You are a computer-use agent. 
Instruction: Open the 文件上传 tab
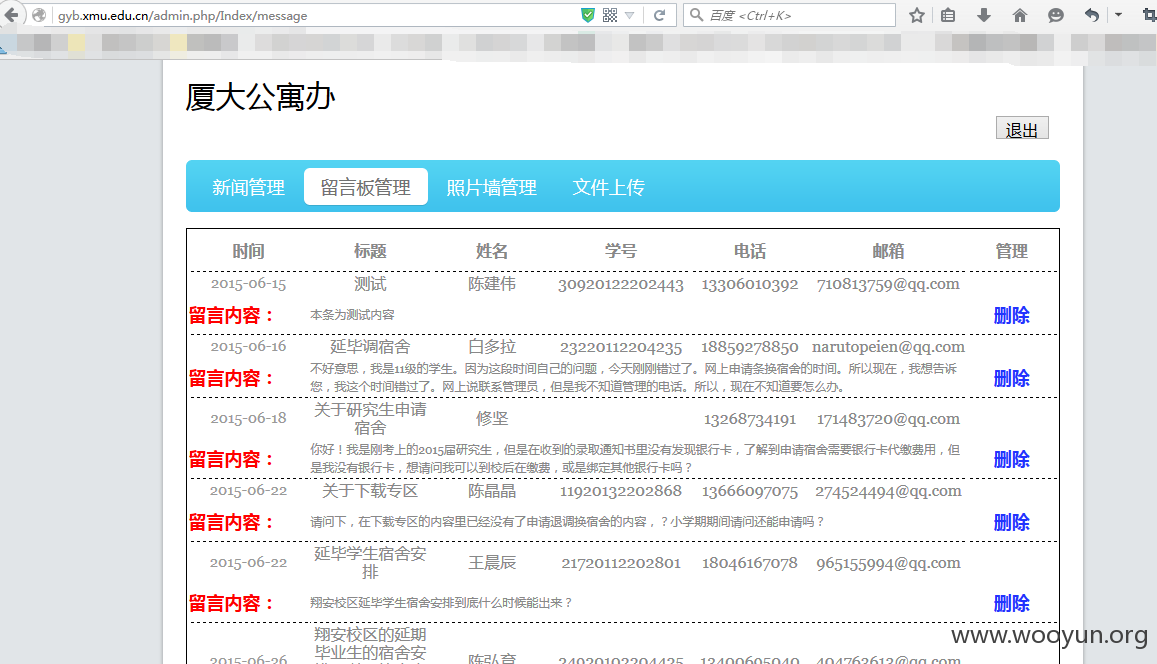tap(609, 187)
